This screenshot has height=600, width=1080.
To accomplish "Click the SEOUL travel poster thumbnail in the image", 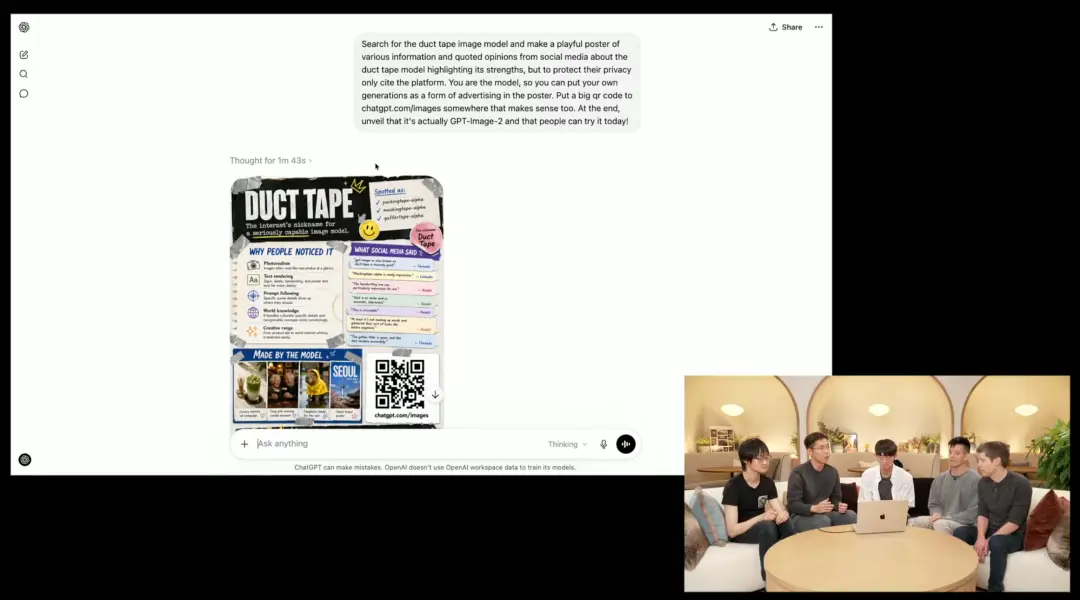I will coord(346,385).
